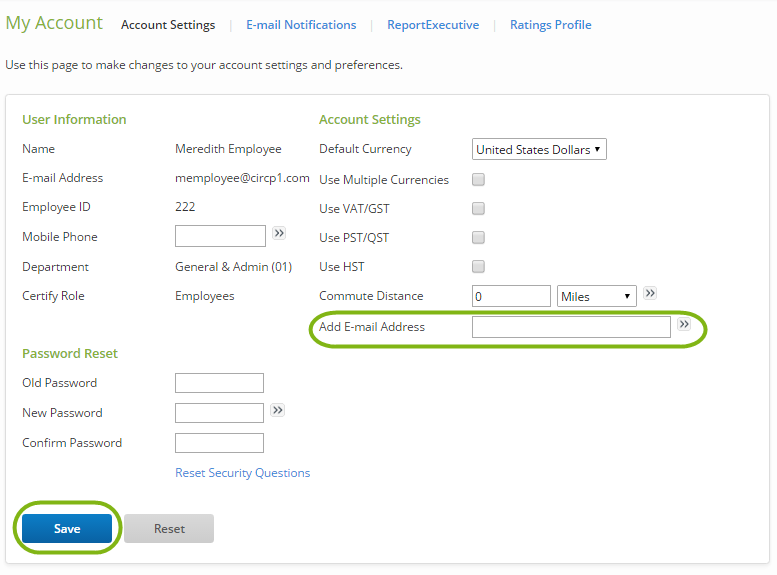Toggle the Use HST checkbox
777x575 pixels.
[x=478, y=267]
